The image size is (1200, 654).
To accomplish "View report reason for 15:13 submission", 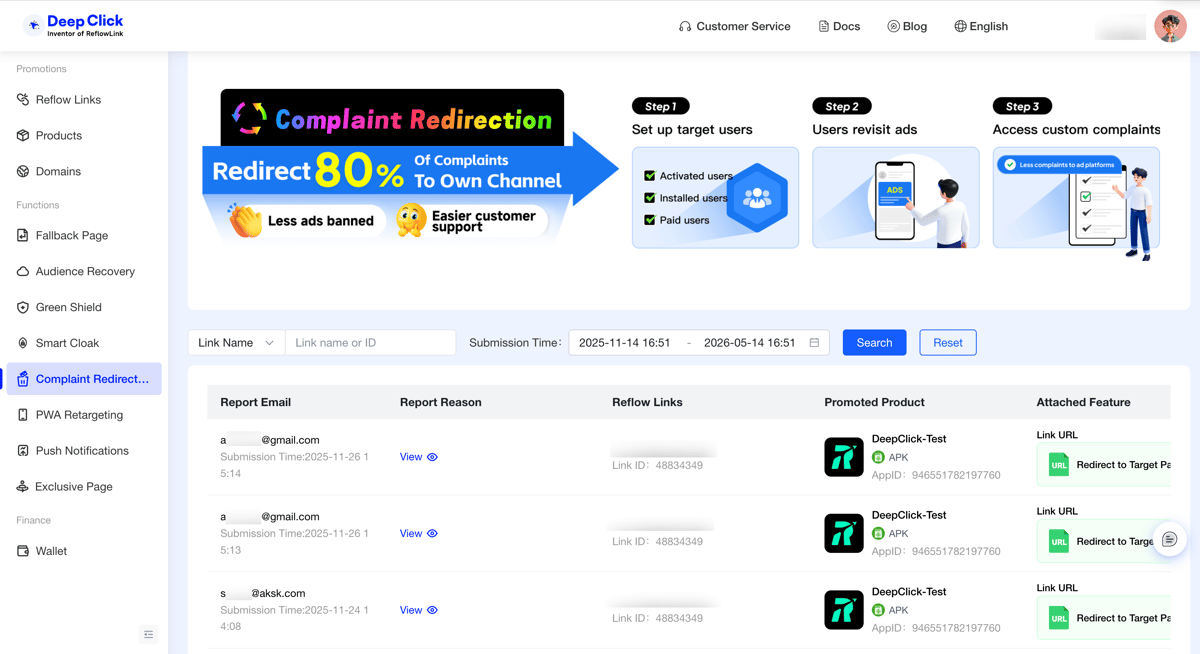I will click(418, 534).
